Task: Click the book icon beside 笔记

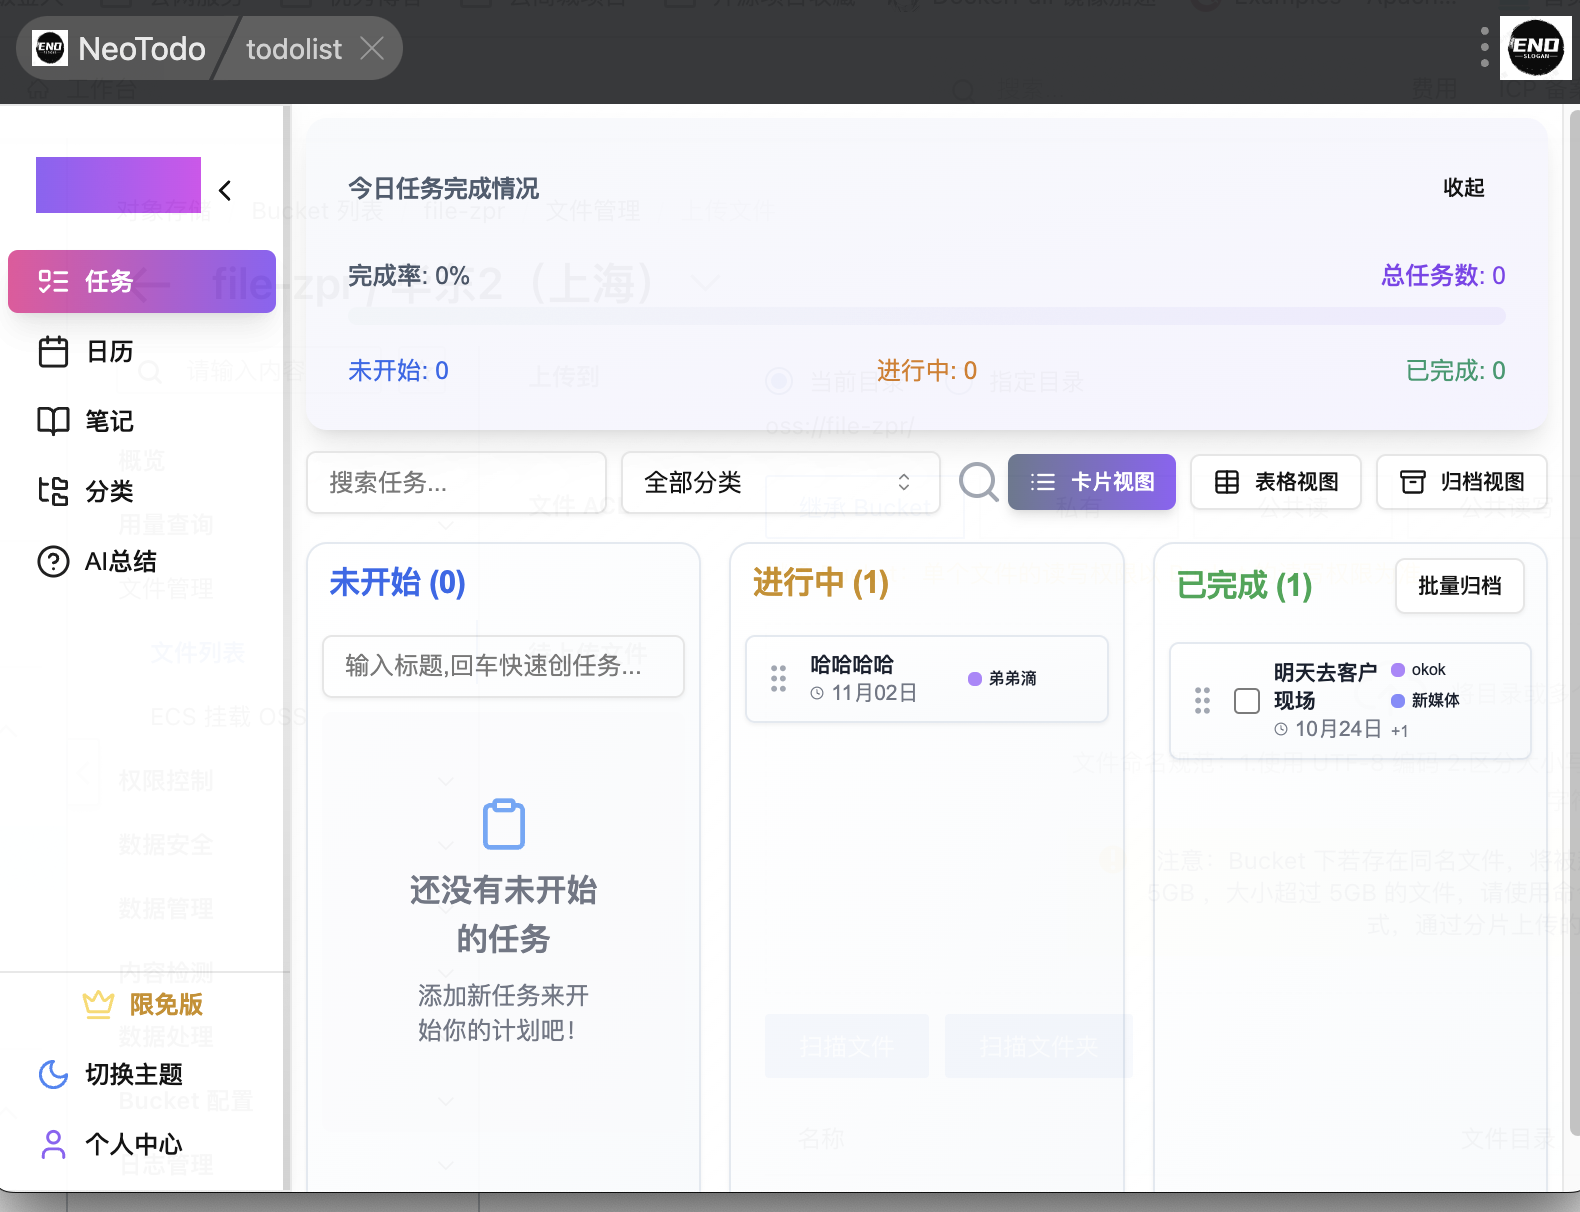Action: tap(53, 421)
